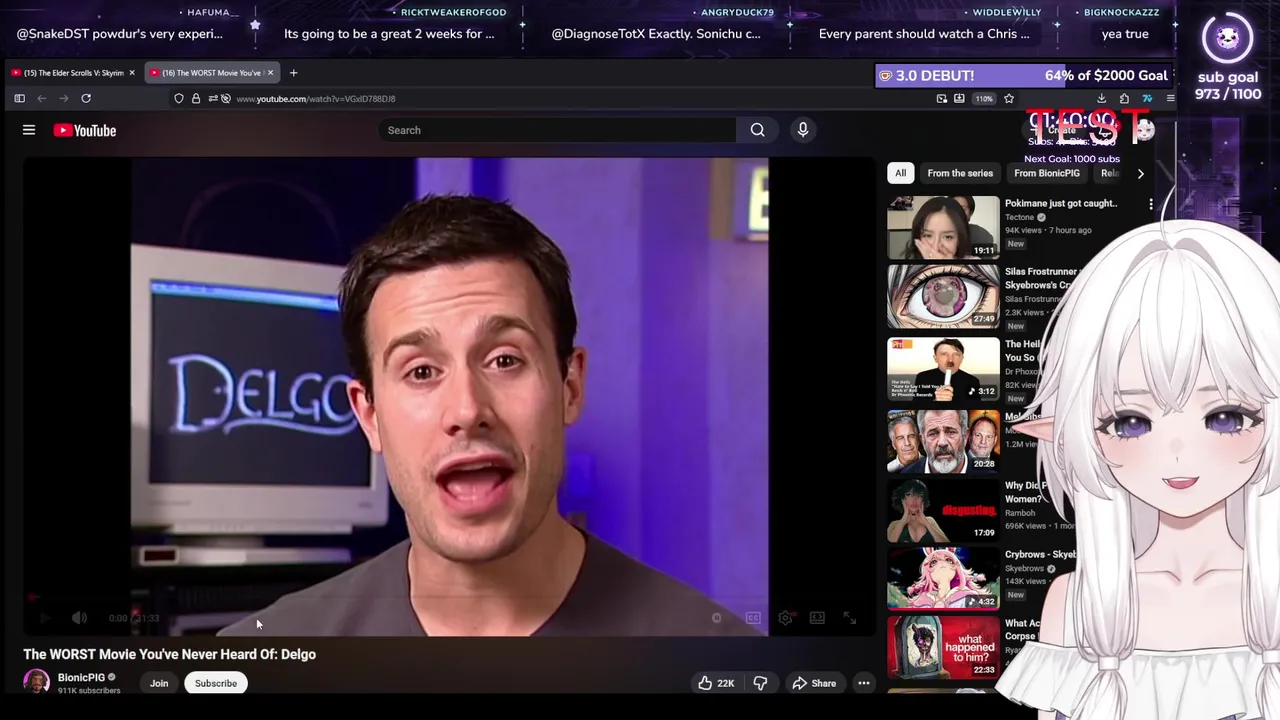Image resolution: width=1280 pixels, height=720 pixels.
Task: Play the video with the play button
Action: click(x=44, y=618)
